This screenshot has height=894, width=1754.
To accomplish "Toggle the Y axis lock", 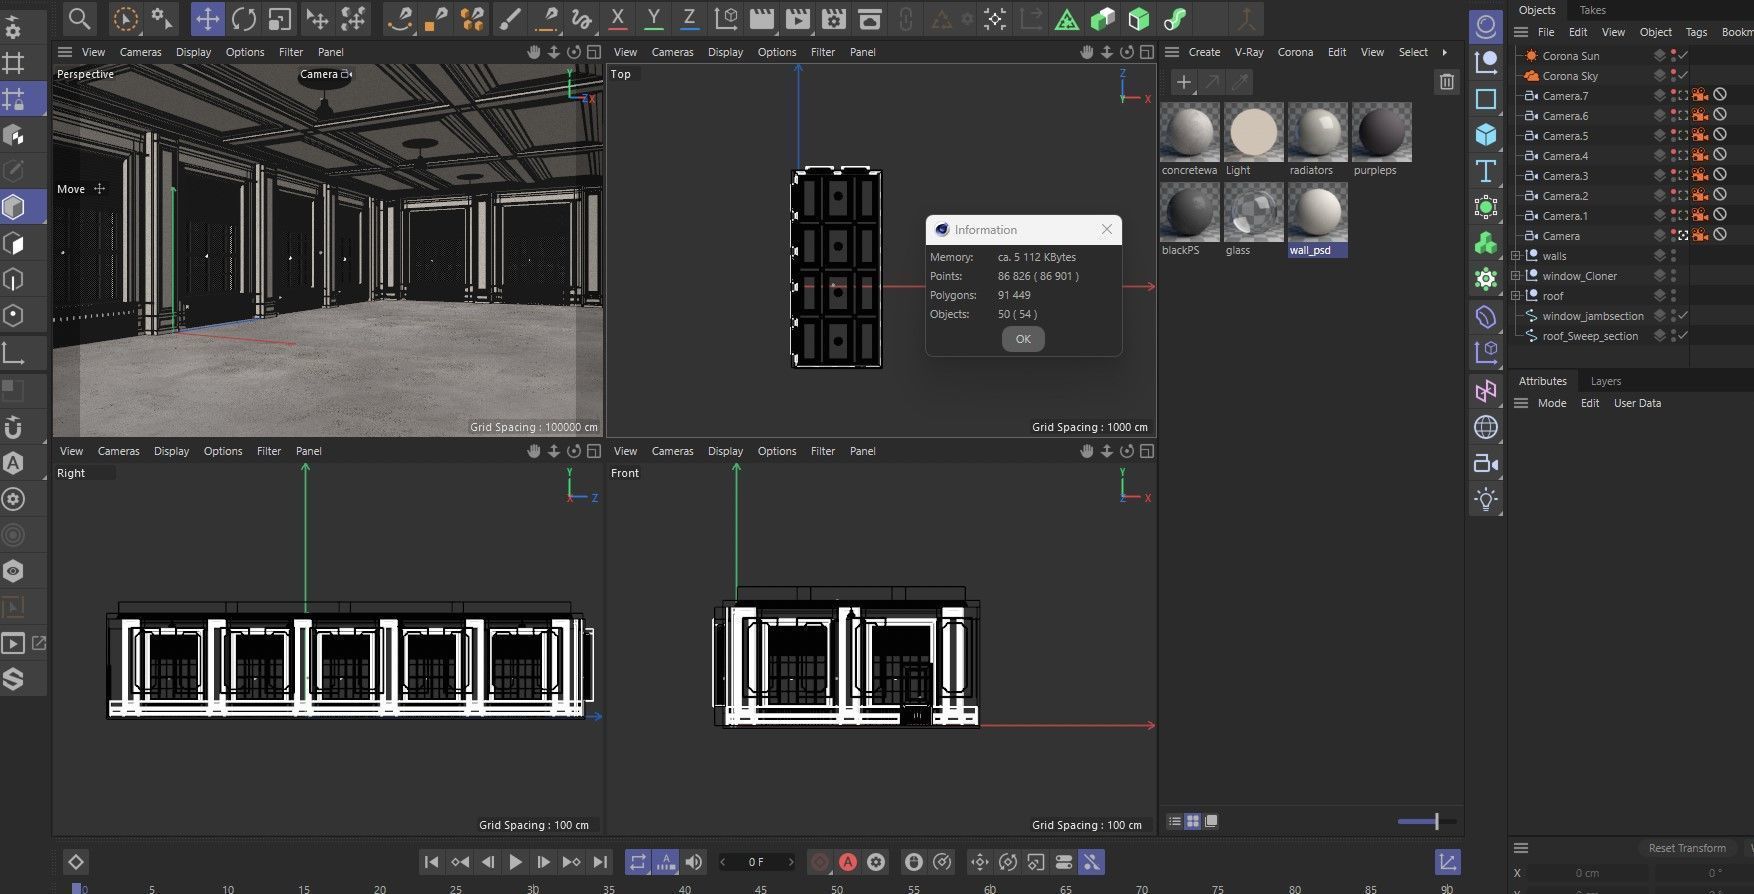I will [653, 18].
